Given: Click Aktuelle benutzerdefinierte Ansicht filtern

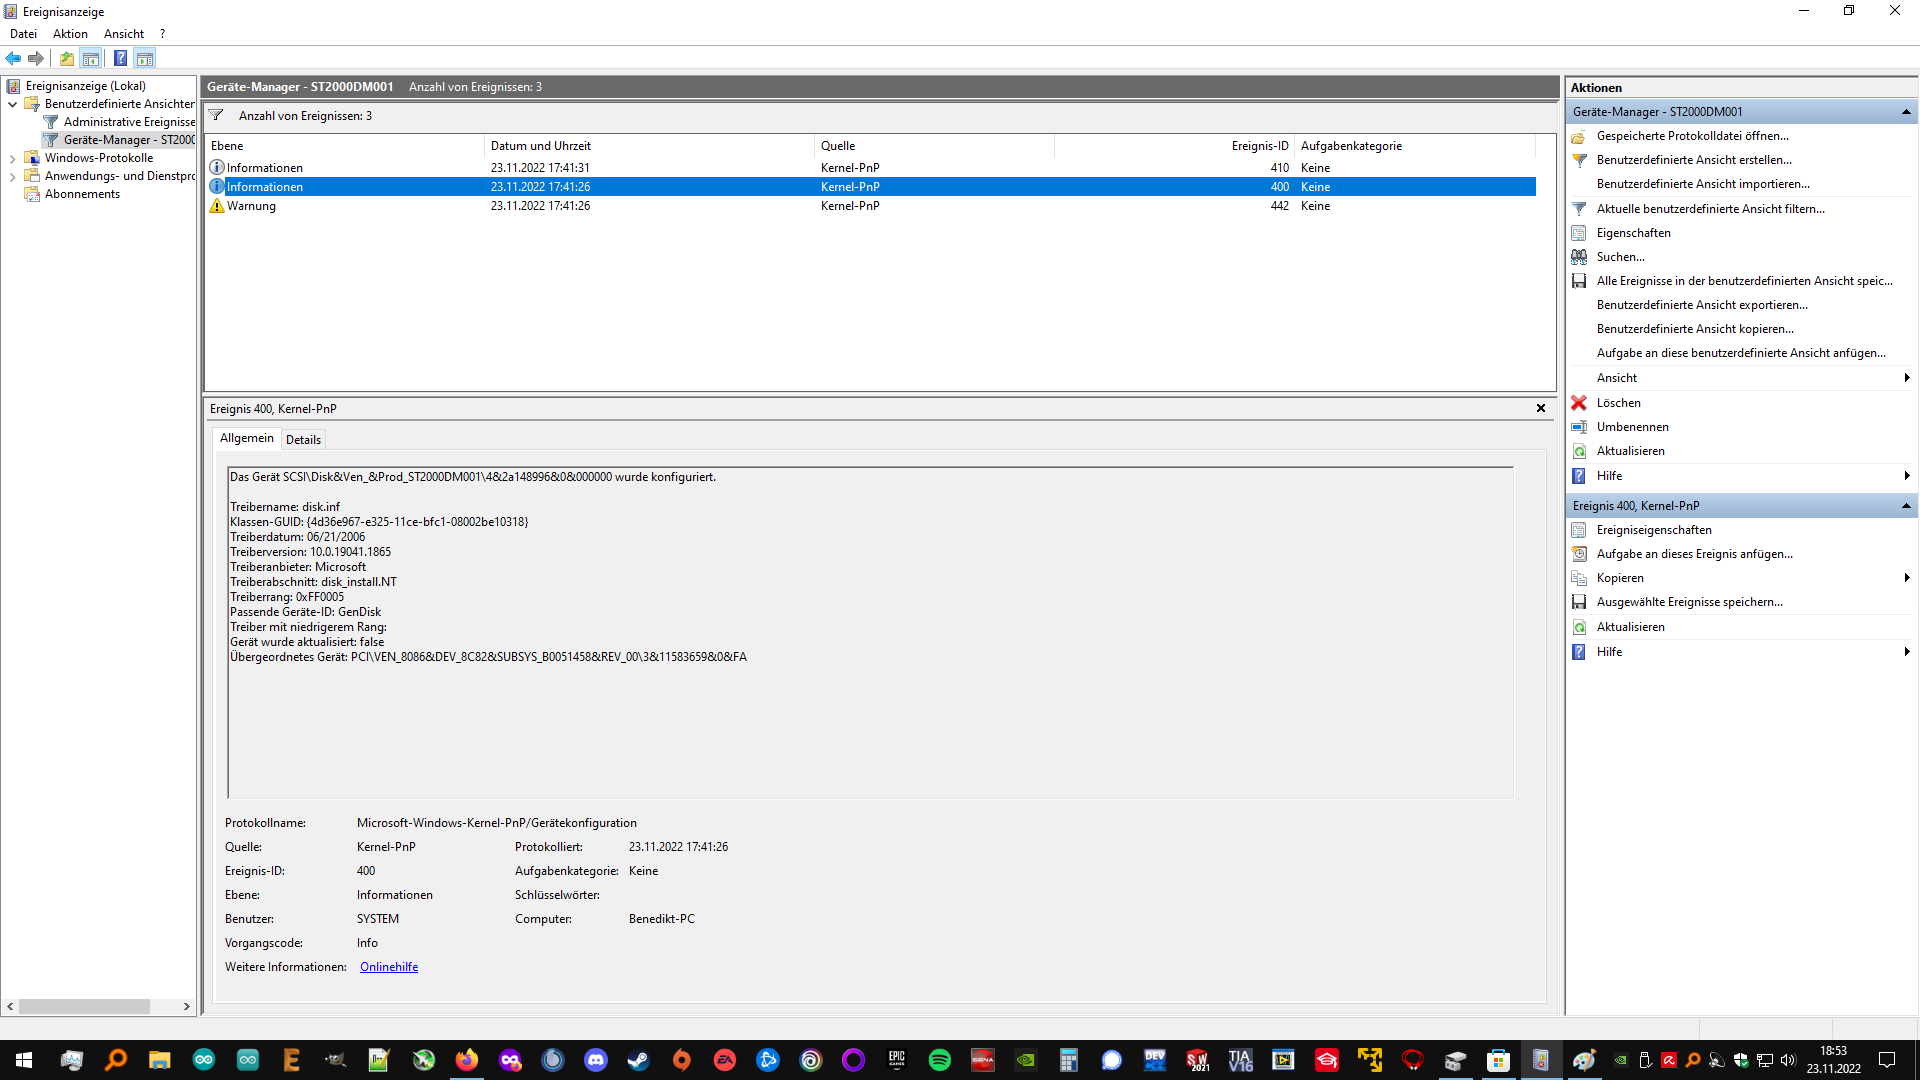Looking at the screenshot, I should tap(1710, 209).
